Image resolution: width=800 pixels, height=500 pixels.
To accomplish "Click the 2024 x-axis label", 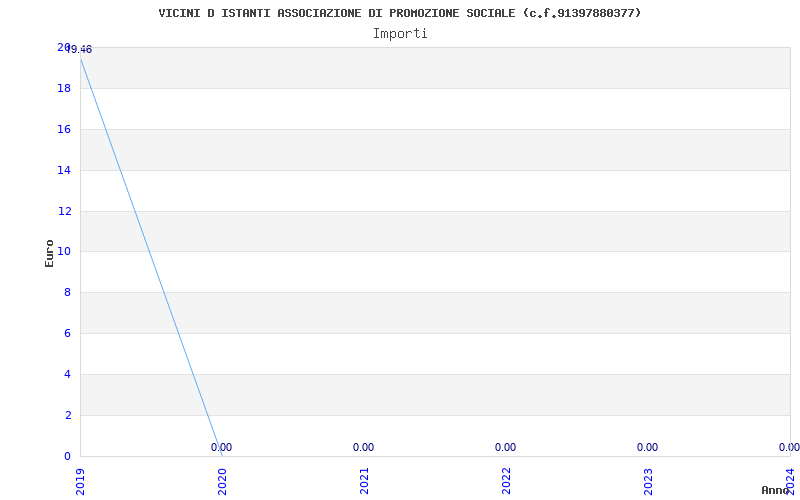I will 790,481.
